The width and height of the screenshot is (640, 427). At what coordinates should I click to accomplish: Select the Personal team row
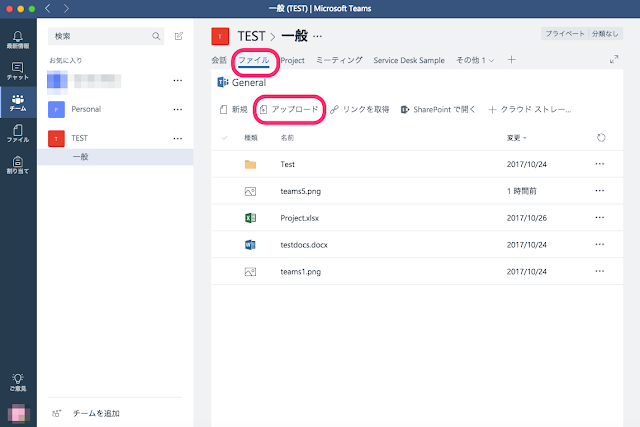coord(116,109)
